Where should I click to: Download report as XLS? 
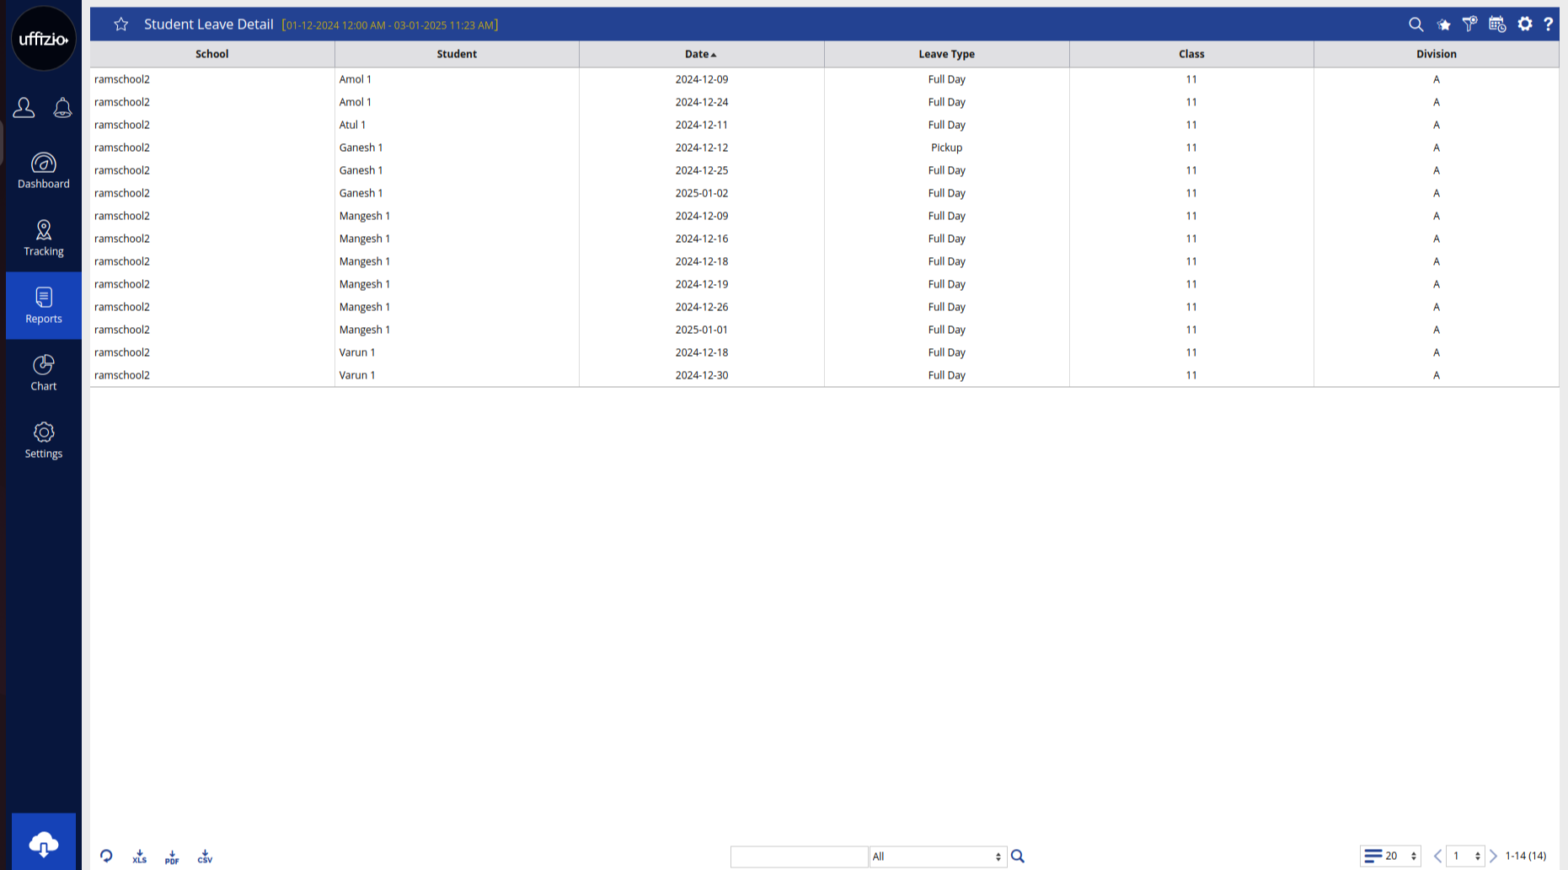coord(139,857)
